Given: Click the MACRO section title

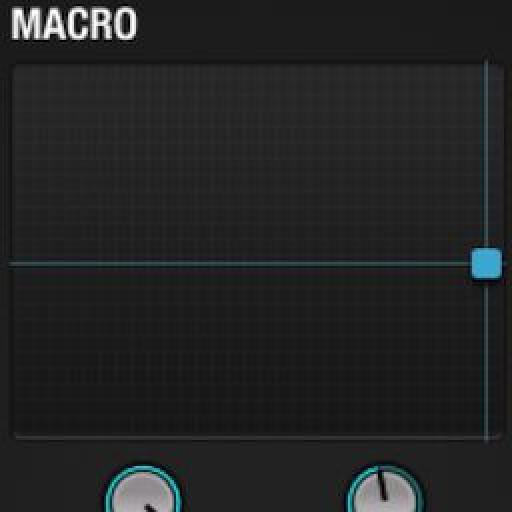Looking at the screenshot, I should click(74, 24).
